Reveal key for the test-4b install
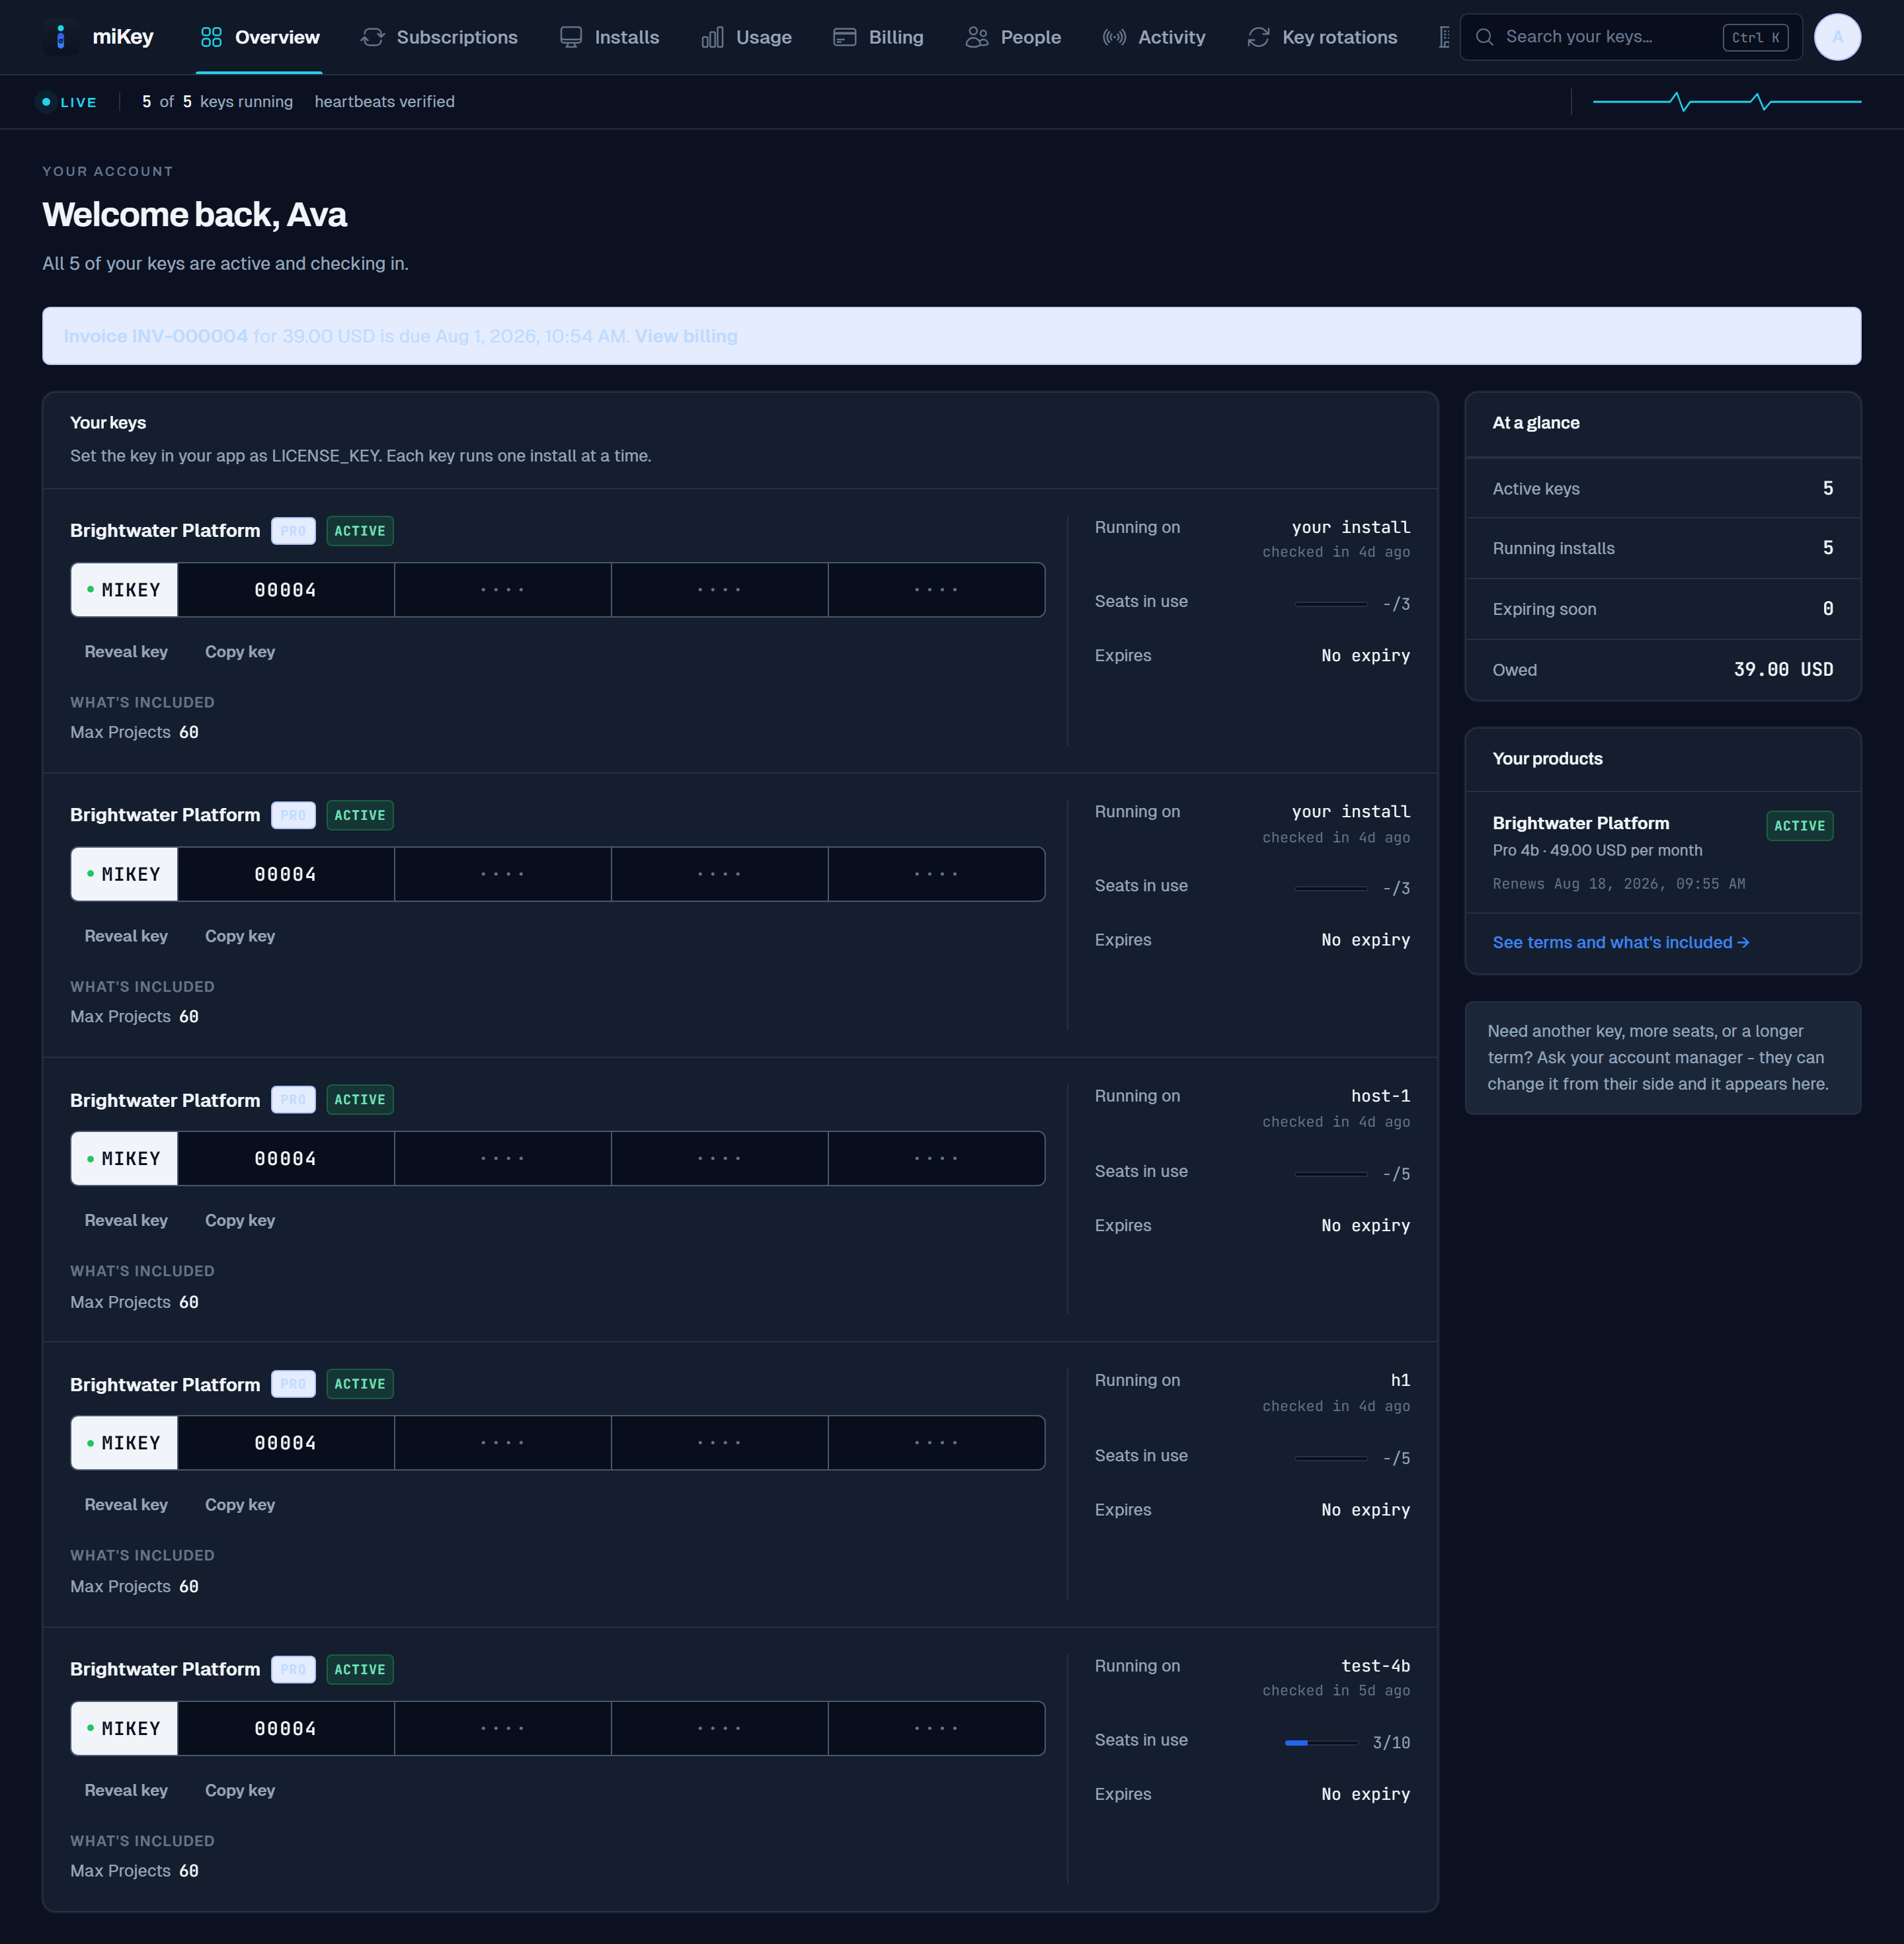Image resolution: width=1904 pixels, height=1944 pixels. (126, 1790)
